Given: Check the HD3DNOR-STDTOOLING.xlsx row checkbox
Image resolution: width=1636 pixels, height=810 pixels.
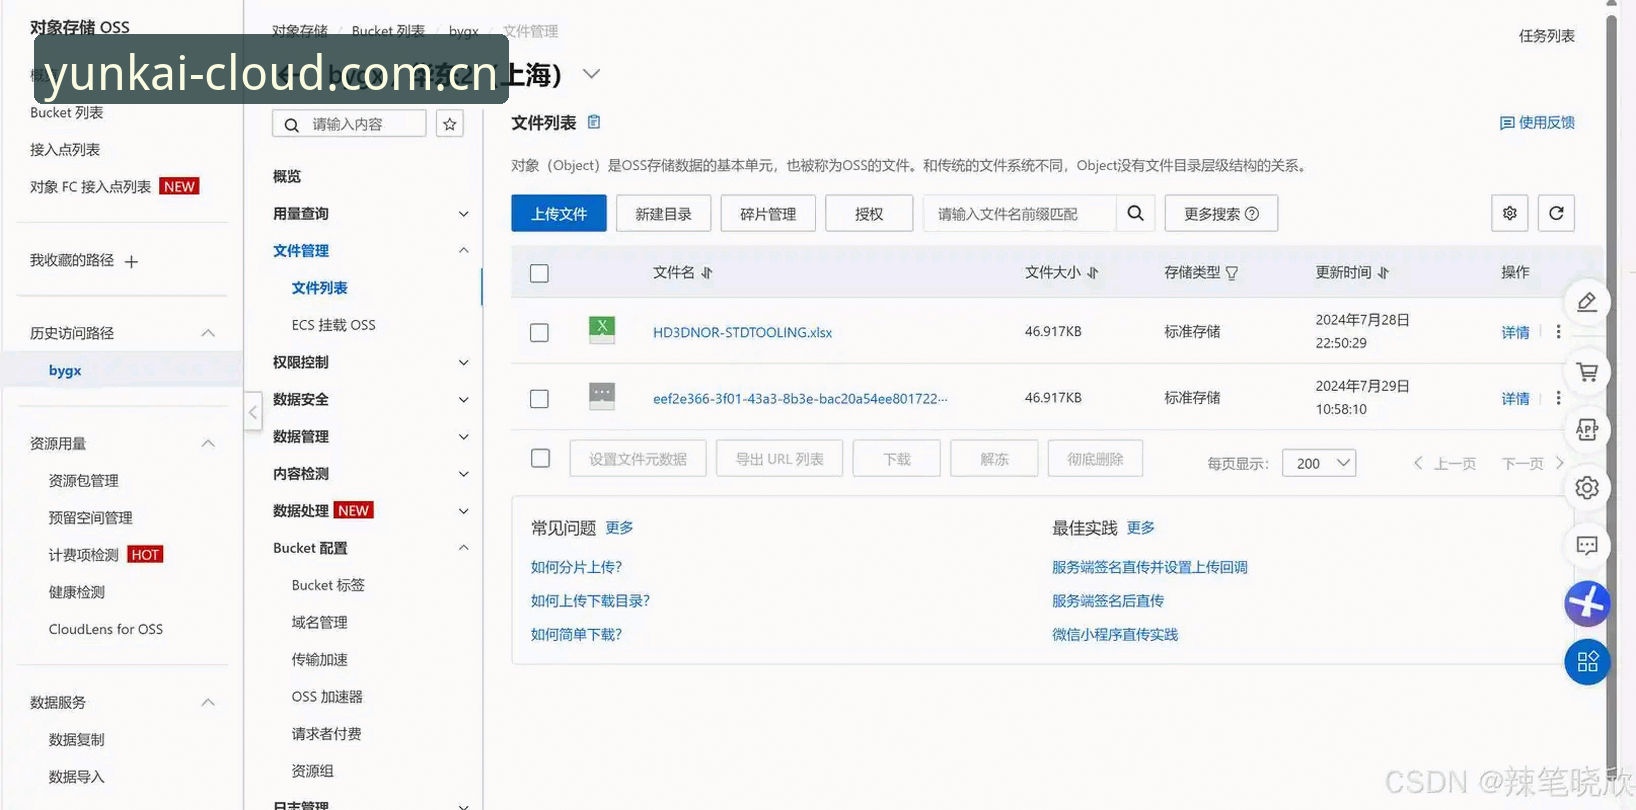Looking at the screenshot, I should pos(540,332).
